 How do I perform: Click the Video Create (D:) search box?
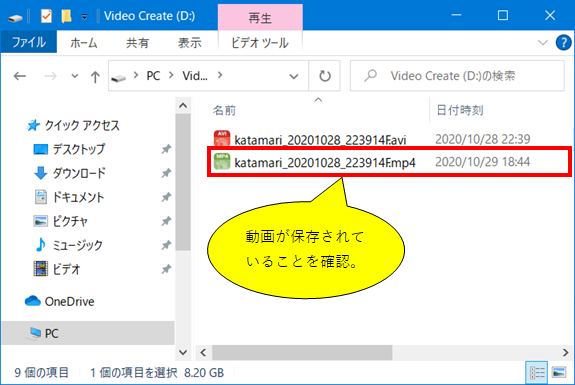[x=457, y=76]
